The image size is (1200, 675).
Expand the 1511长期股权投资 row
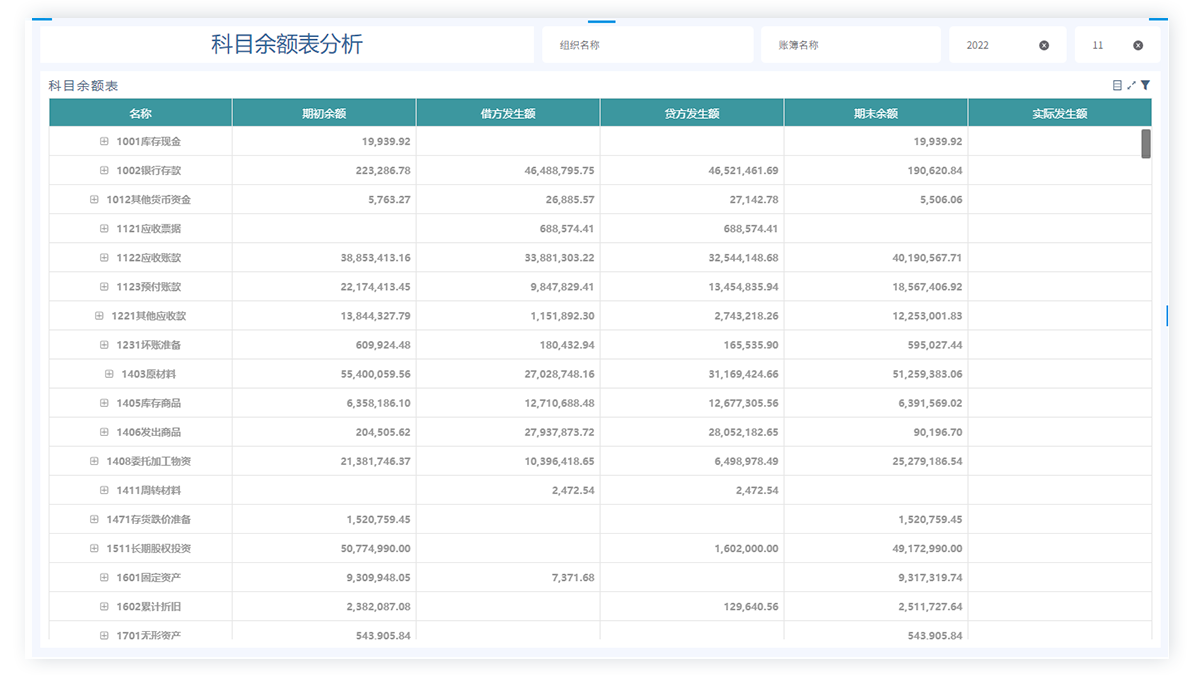(94, 548)
